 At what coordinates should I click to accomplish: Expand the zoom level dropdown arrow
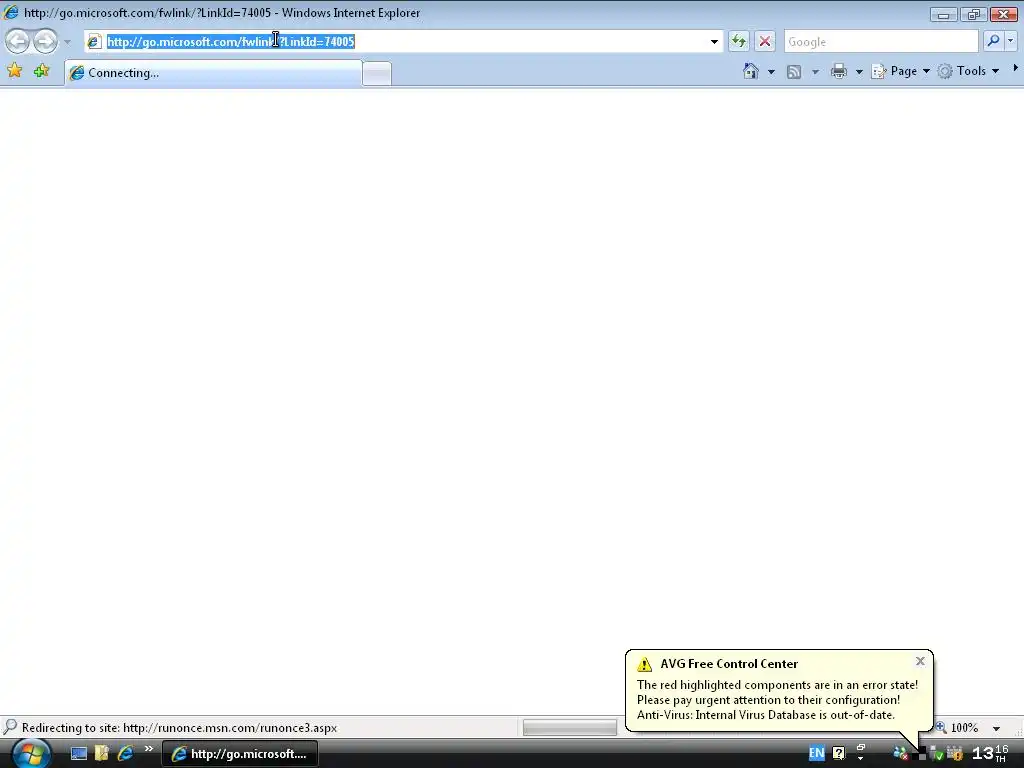[x=997, y=728]
